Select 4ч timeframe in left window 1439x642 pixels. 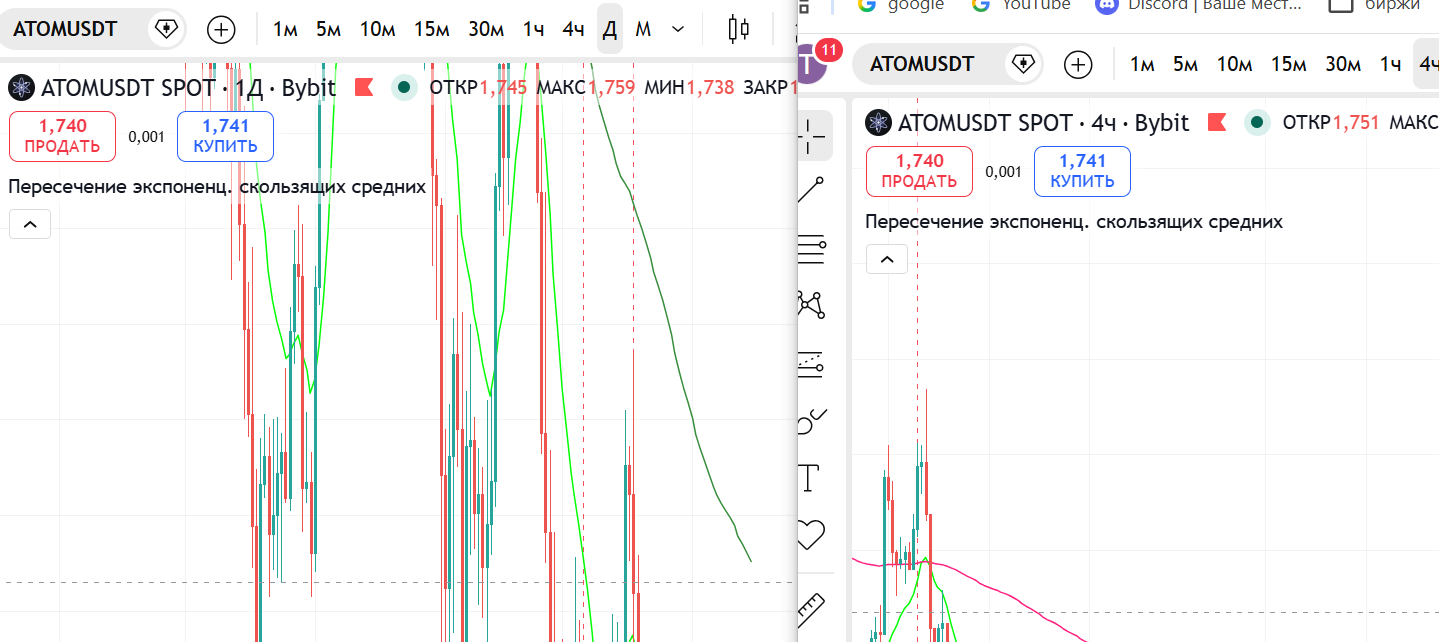(573, 29)
